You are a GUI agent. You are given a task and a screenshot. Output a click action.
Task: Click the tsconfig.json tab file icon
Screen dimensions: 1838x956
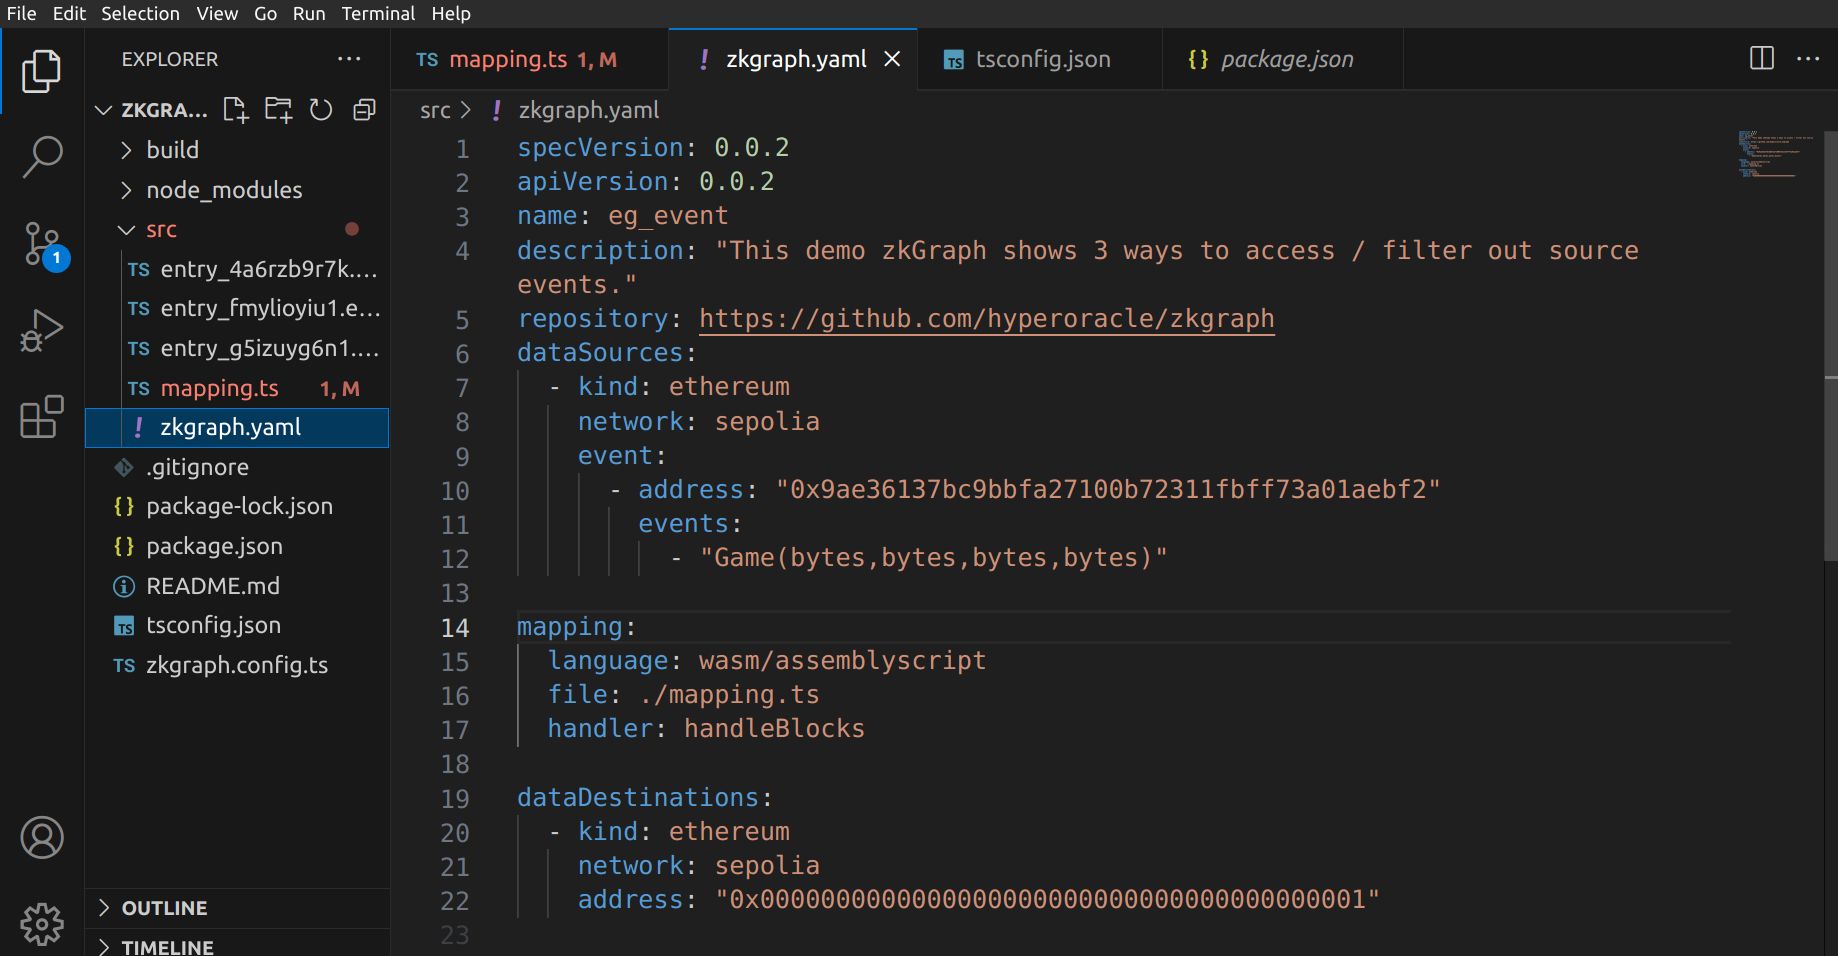pos(954,60)
